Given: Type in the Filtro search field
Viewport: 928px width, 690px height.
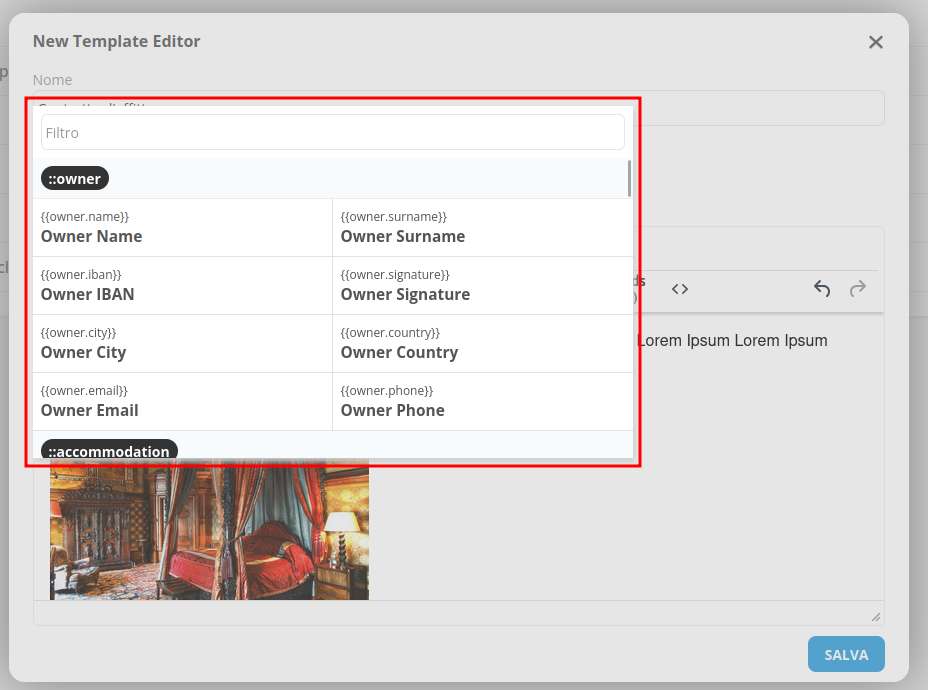Looking at the screenshot, I should tap(332, 133).
